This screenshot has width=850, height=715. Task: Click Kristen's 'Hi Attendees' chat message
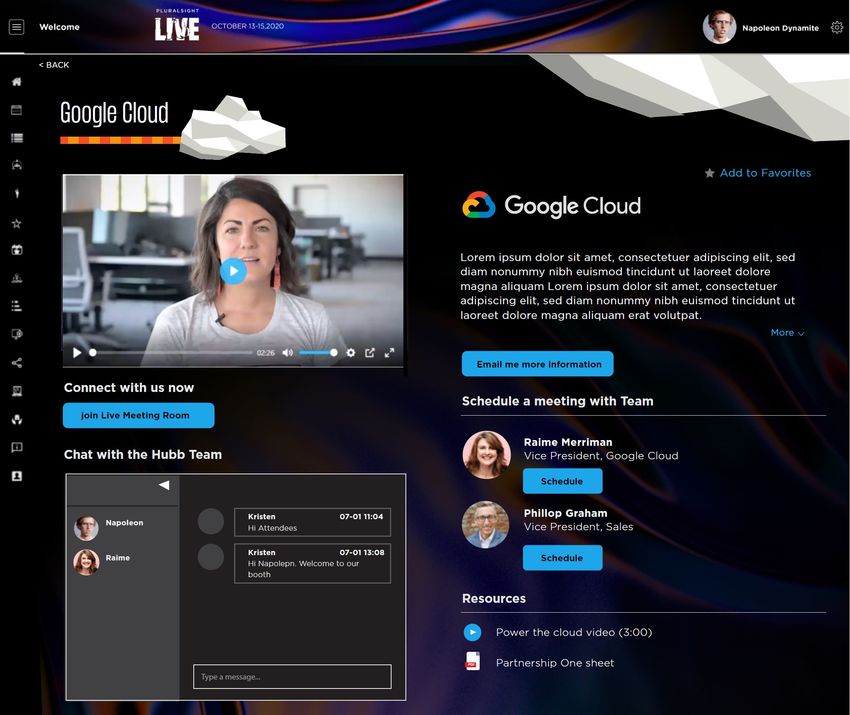point(312,523)
